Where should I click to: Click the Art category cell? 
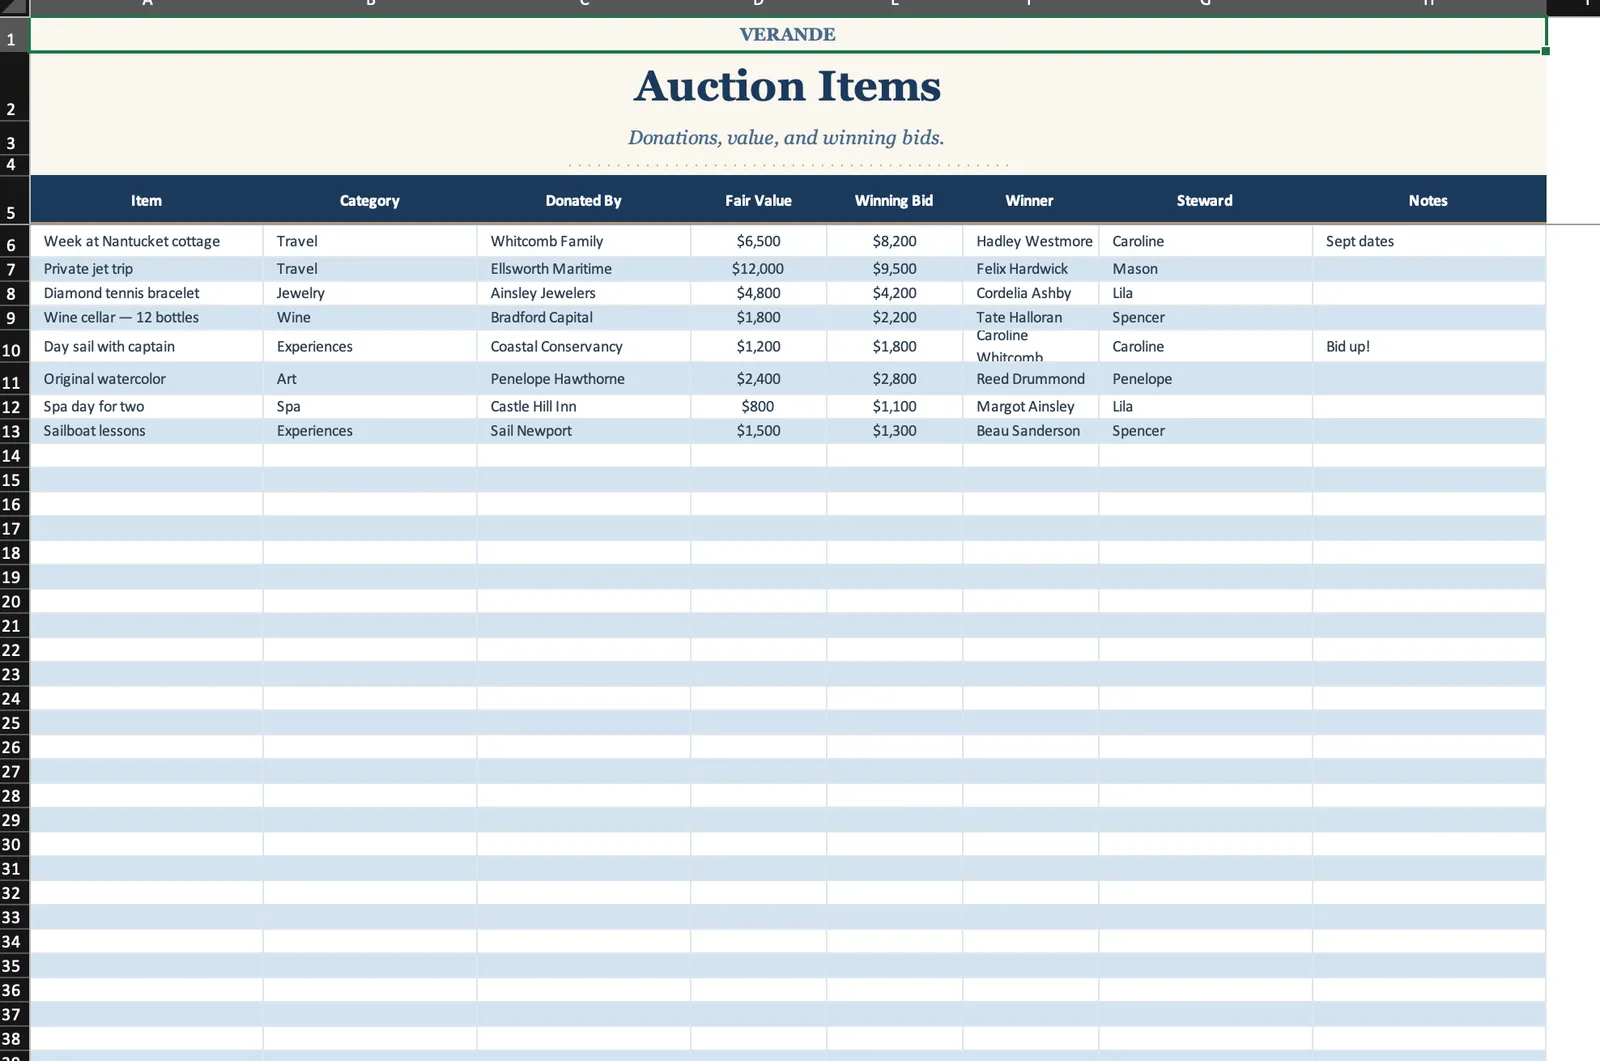click(370, 379)
